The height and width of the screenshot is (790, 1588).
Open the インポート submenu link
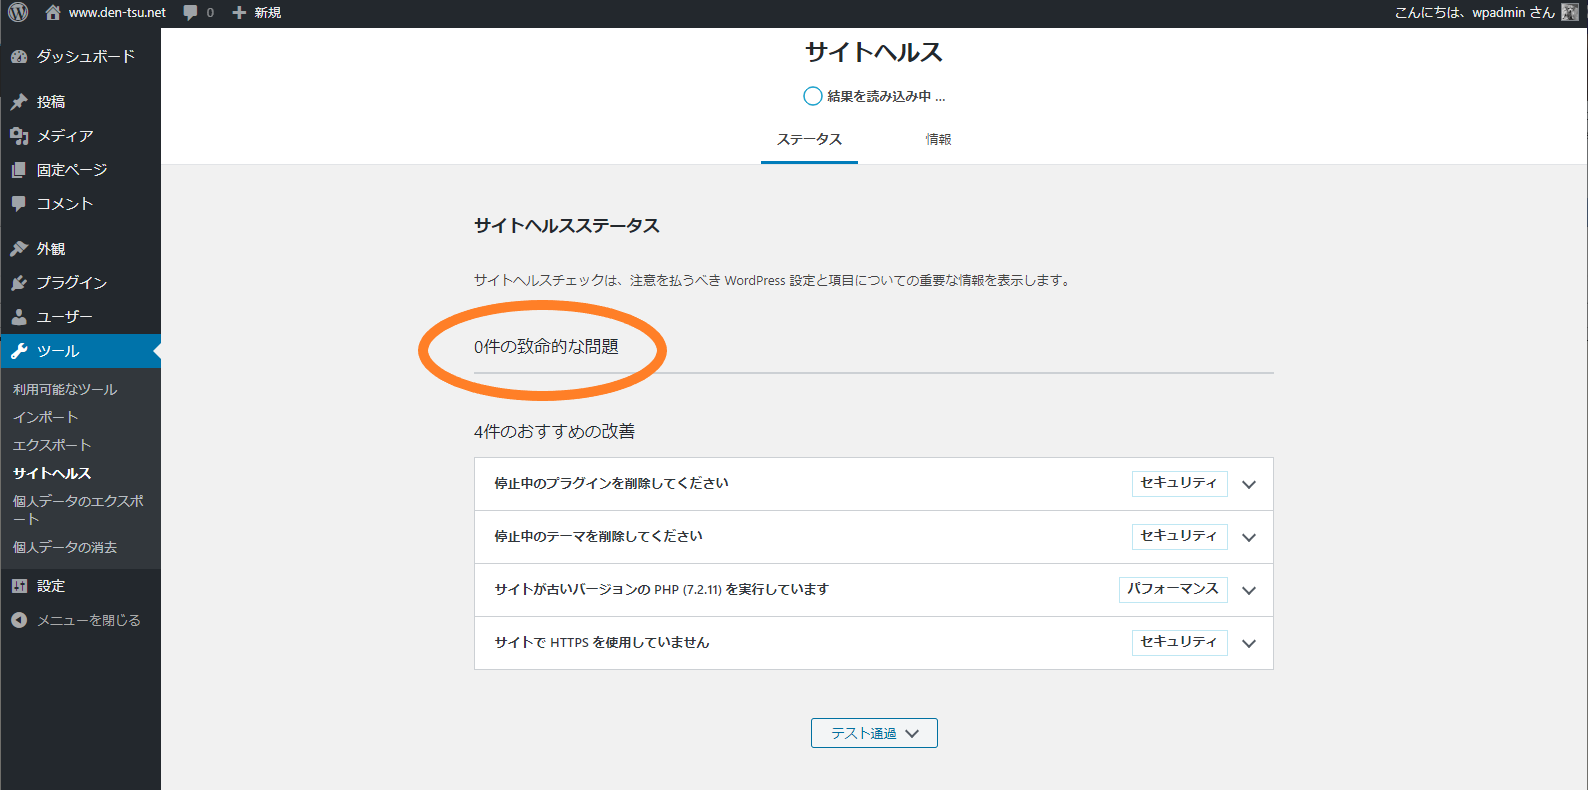(x=45, y=417)
